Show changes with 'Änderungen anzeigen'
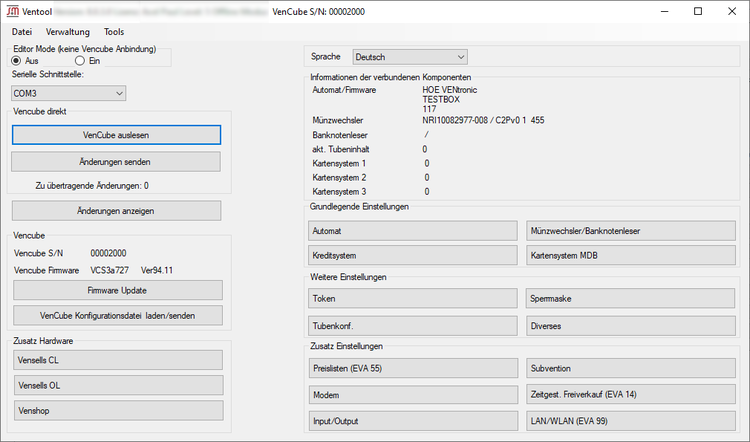This screenshot has width=750, height=442. 116,210
